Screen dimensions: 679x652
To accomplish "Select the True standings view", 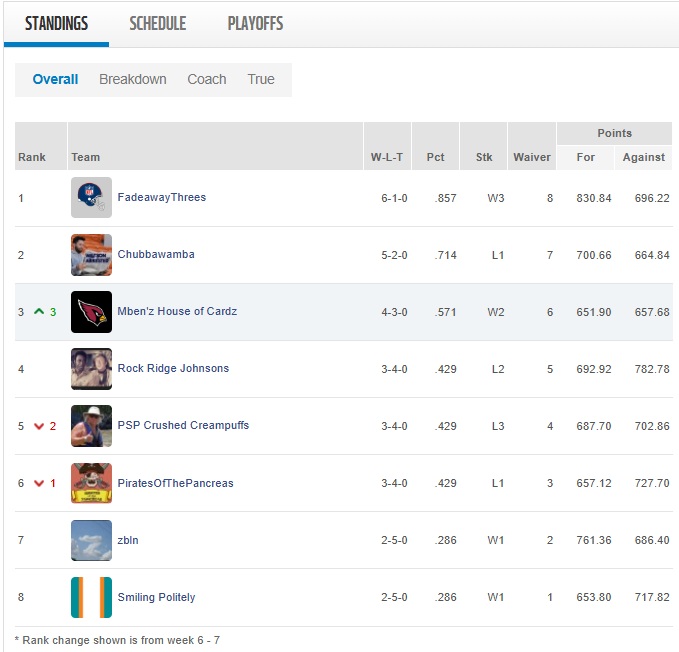I will pyautogui.click(x=261, y=80).
